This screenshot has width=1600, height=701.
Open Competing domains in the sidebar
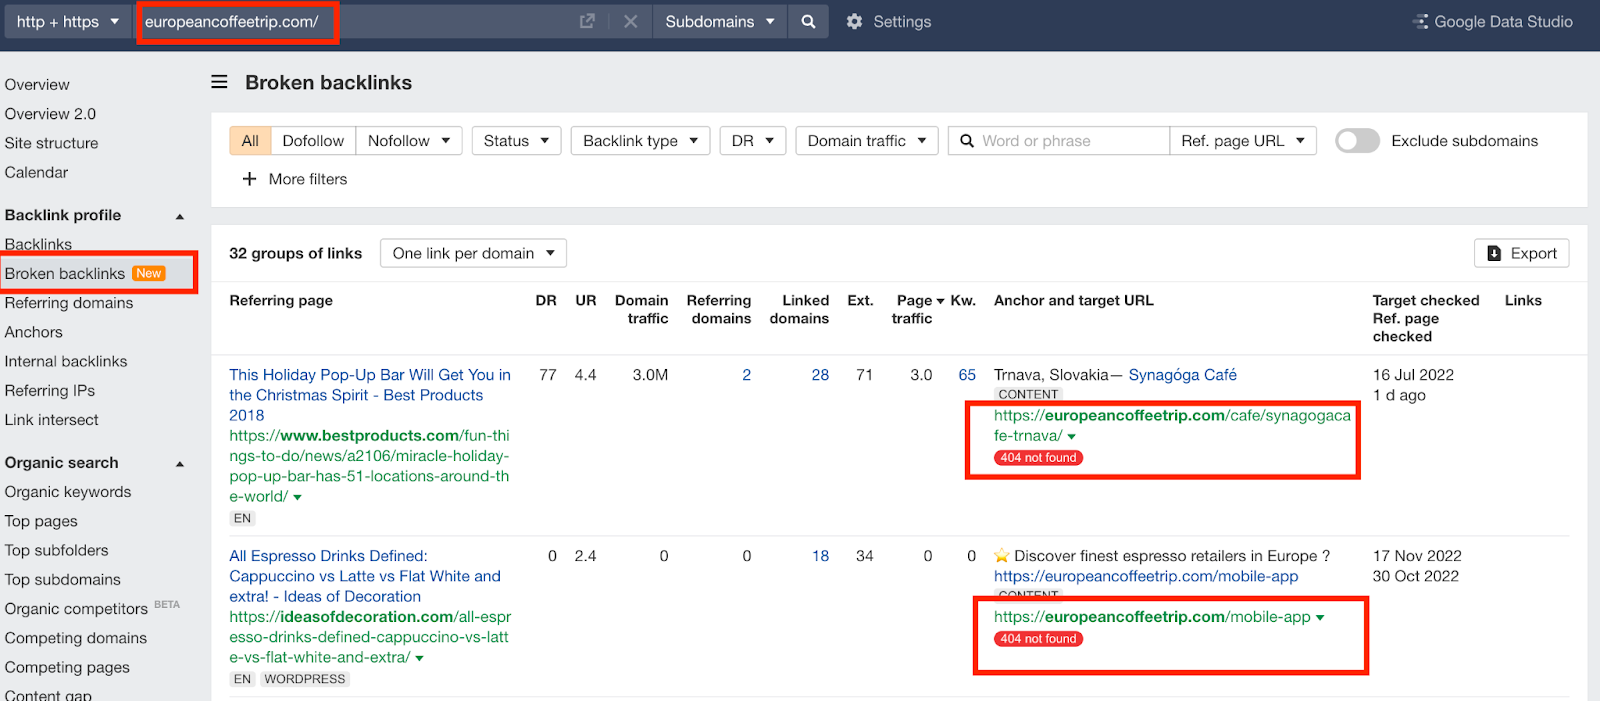(76, 638)
